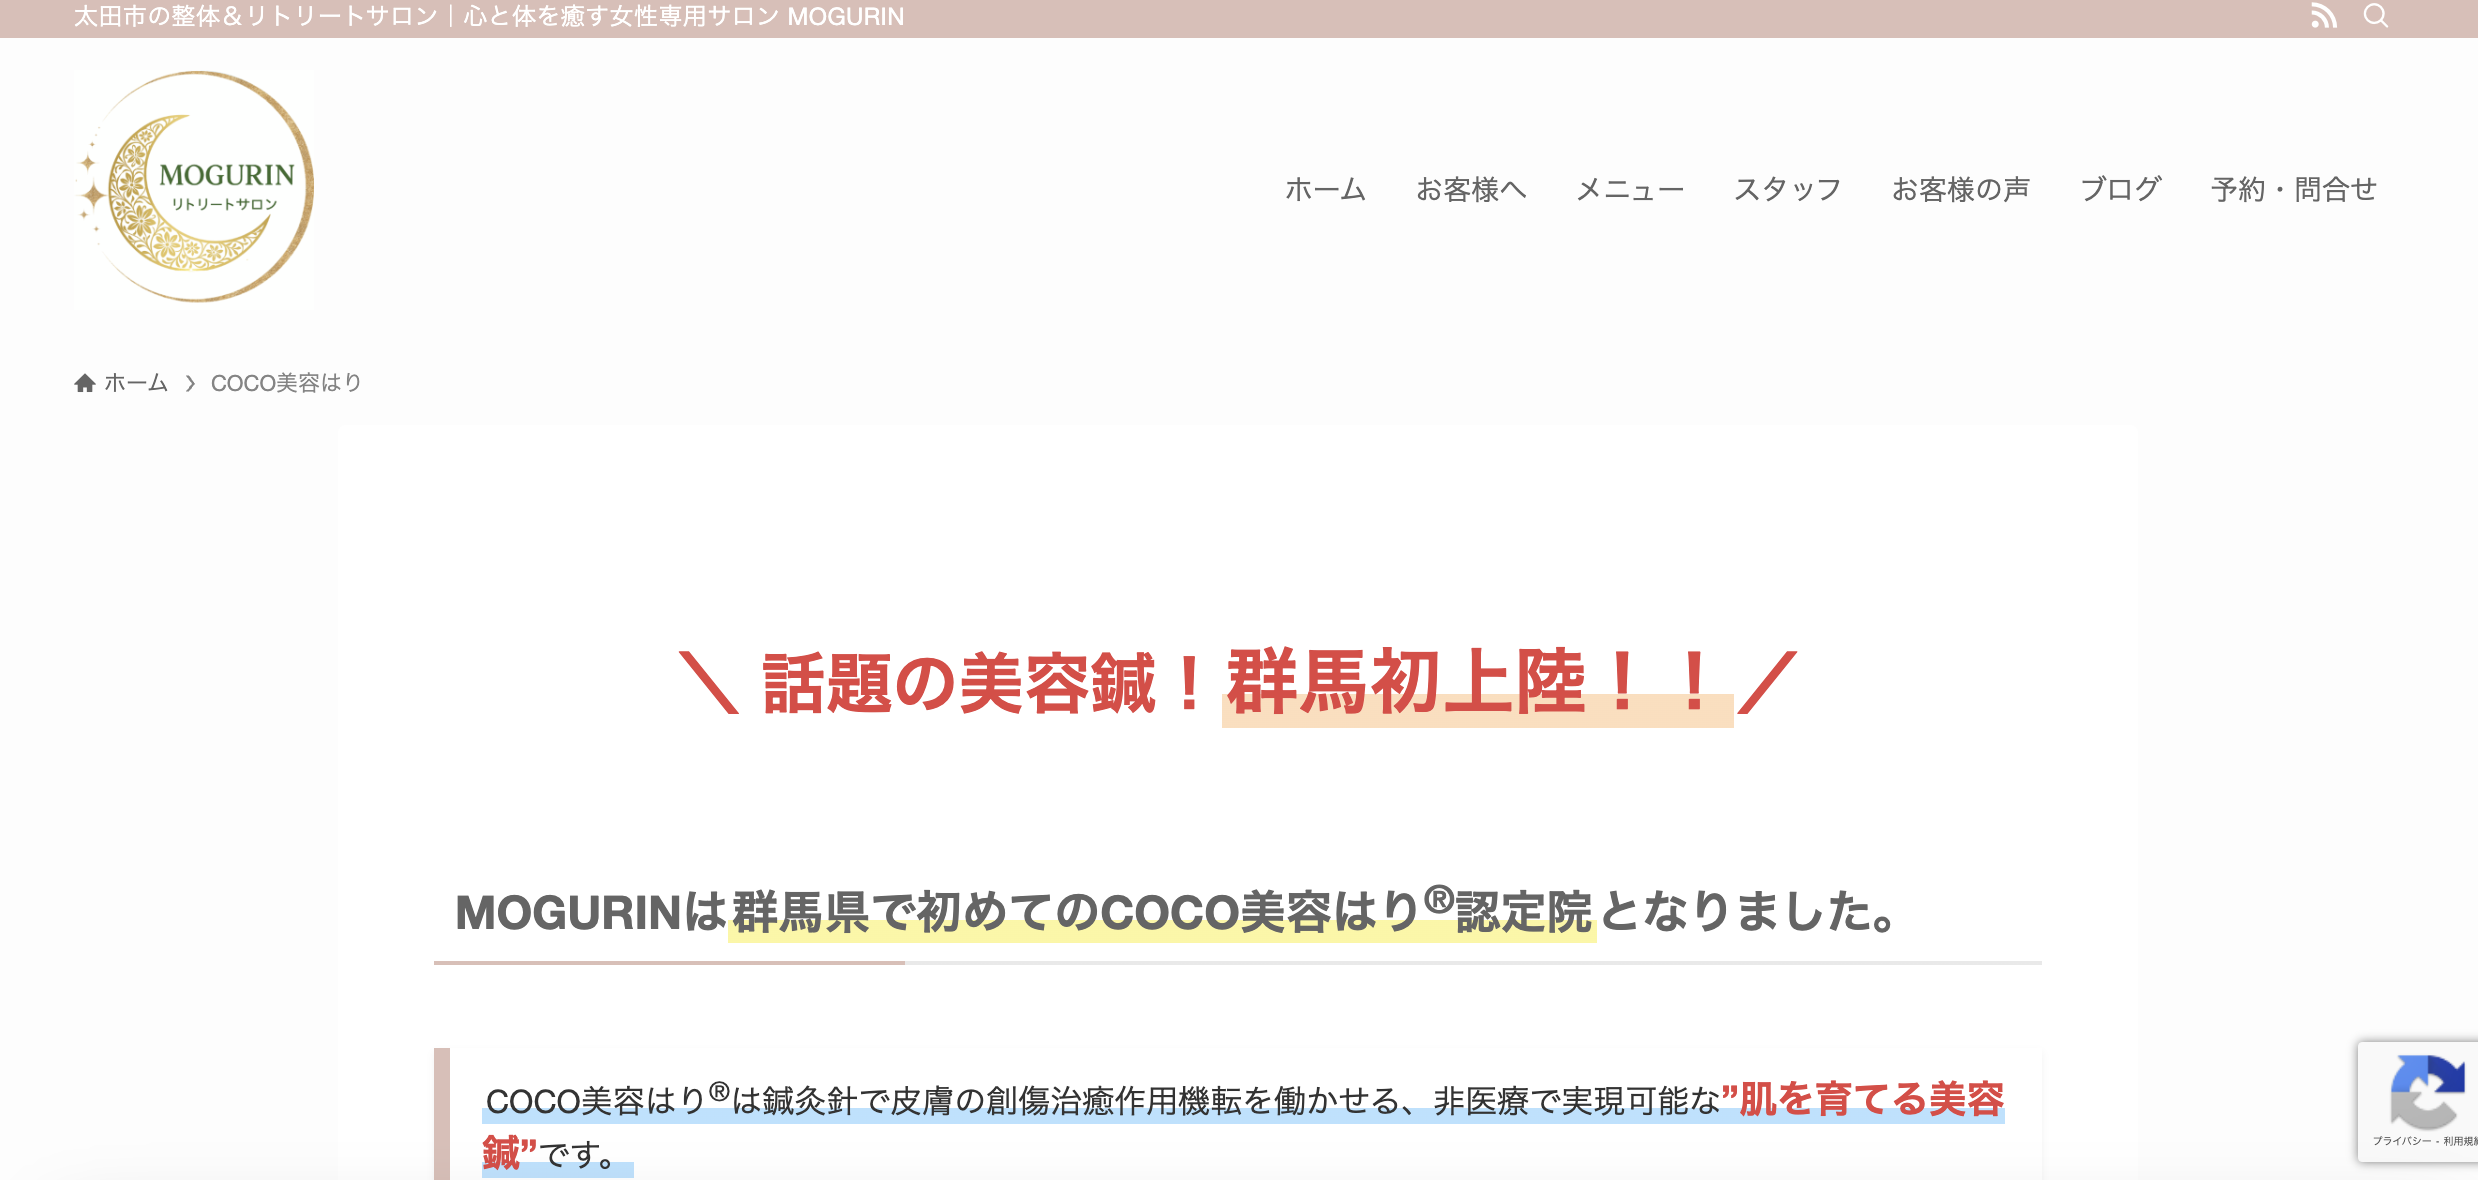Click the reCAPTCHA privacy link text
The width and height of the screenshot is (2478, 1180).
2400,1141
